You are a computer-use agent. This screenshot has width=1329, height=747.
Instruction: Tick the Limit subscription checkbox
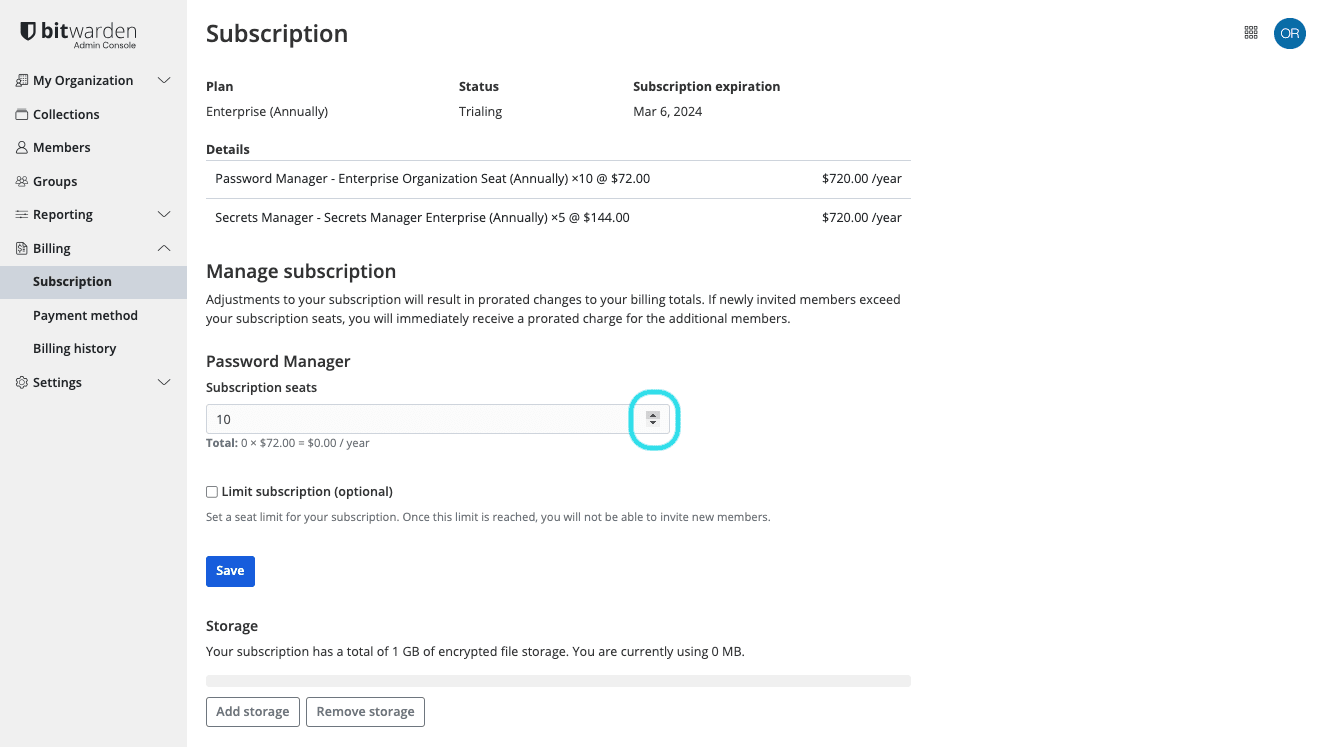click(x=212, y=492)
